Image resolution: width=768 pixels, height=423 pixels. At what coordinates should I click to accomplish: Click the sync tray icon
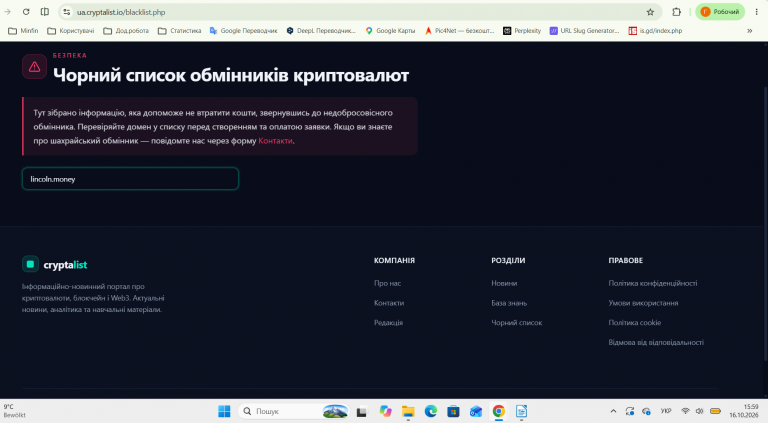(x=630, y=411)
